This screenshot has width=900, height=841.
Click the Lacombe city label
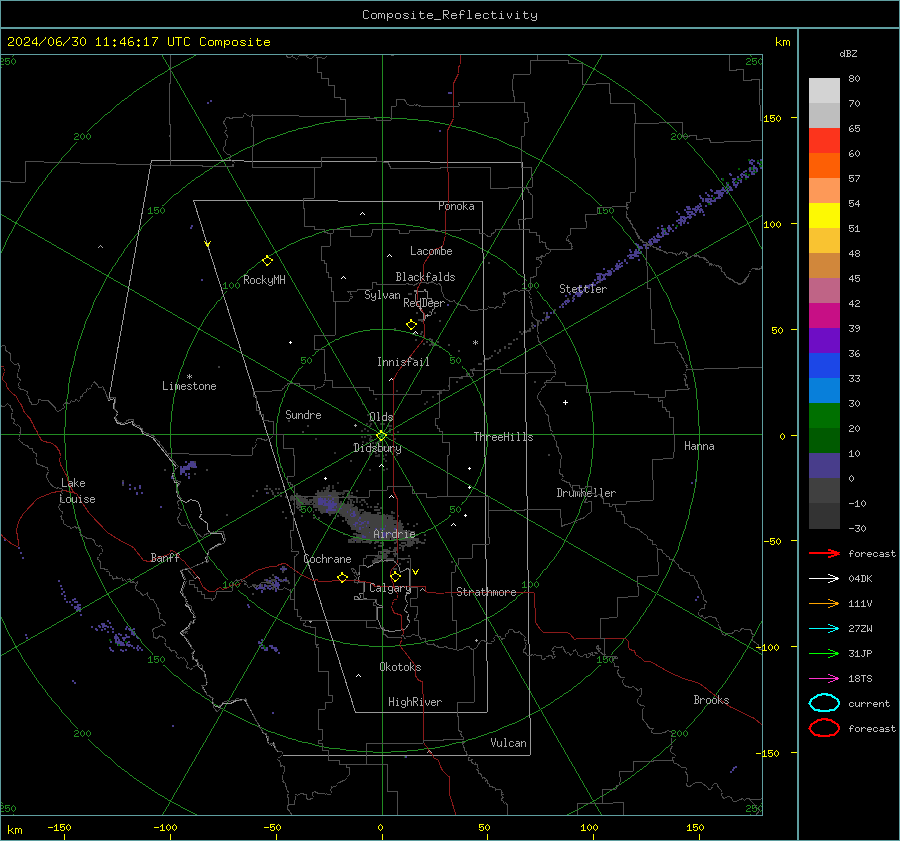(x=431, y=251)
